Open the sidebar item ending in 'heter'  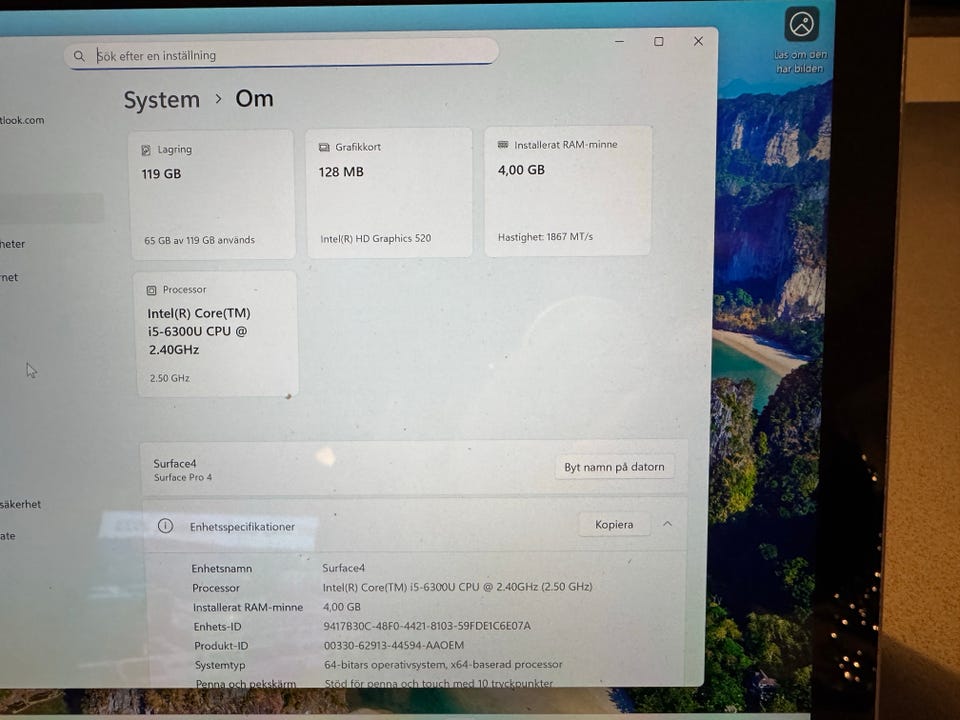(x=13, y=244)
